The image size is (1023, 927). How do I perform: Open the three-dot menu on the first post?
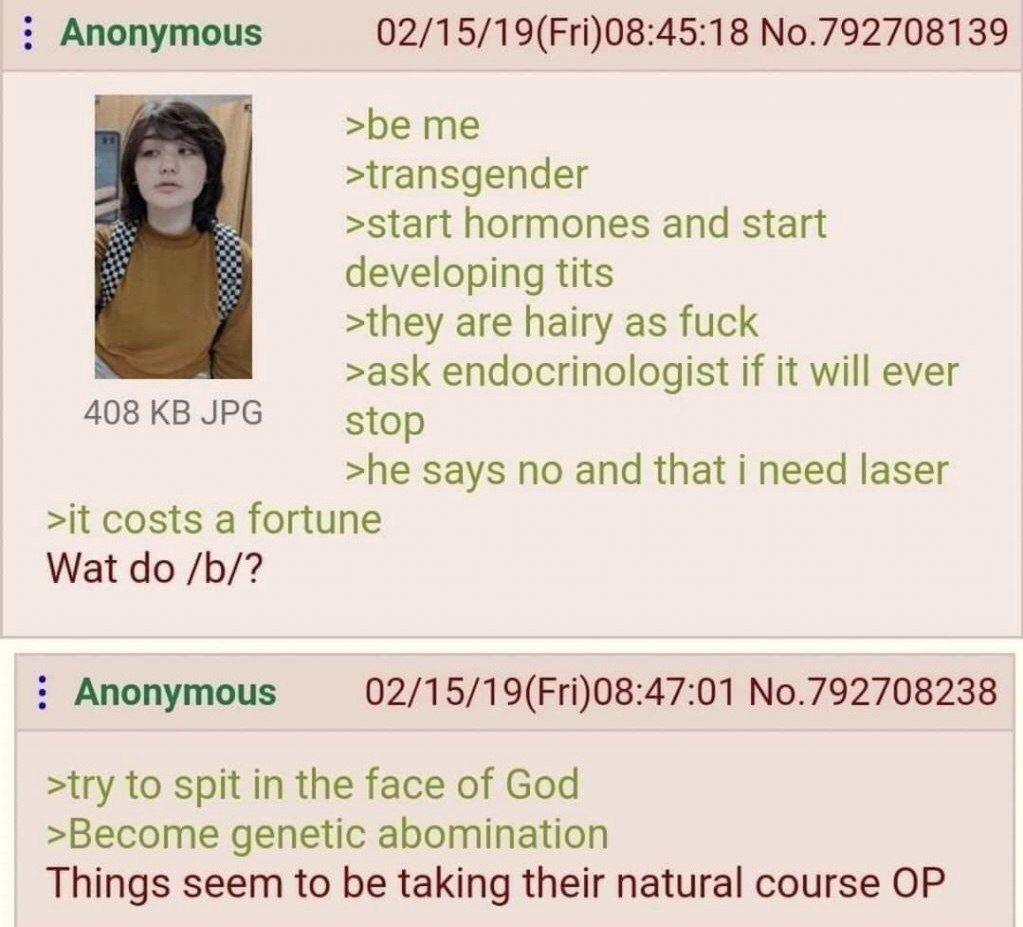(27, 33)
